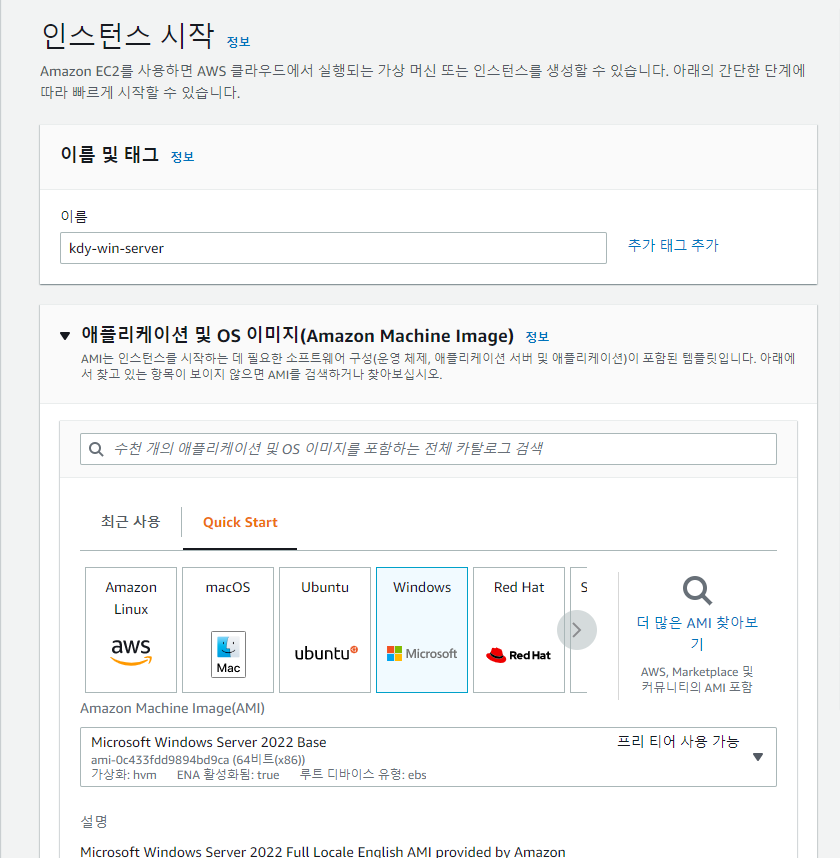
Task: Click the 프리 티어 사용 가능 label
Action: [x=678, y=741]
